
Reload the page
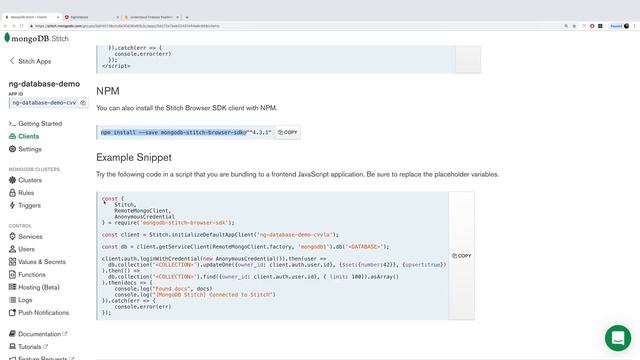click(22, 26)
